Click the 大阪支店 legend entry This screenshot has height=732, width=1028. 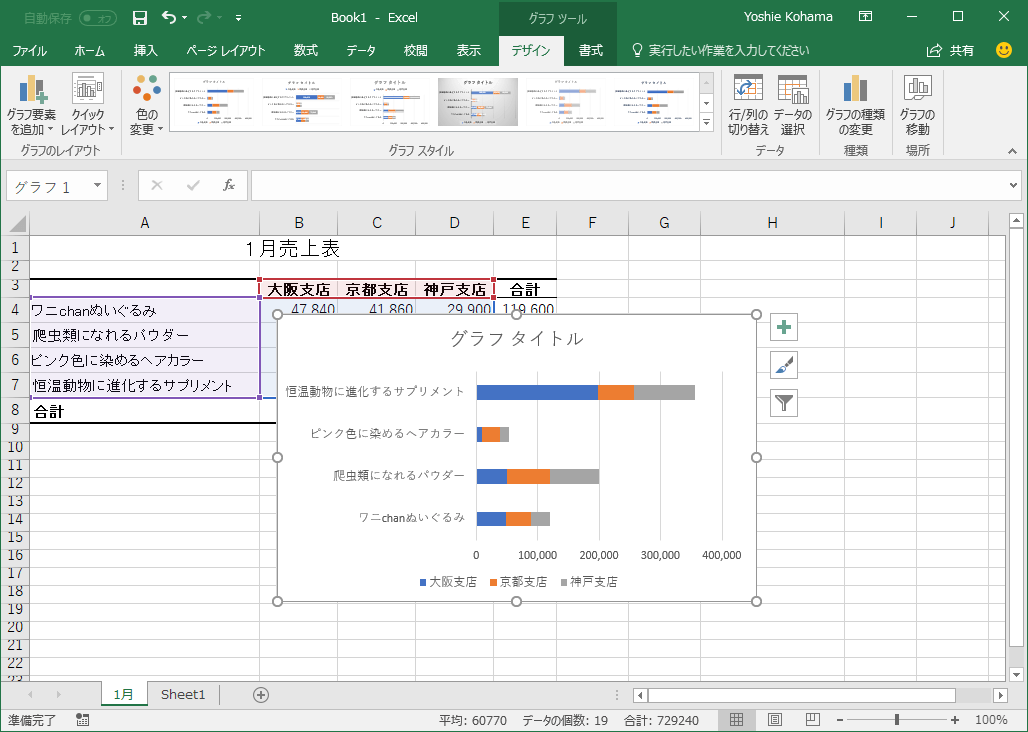coord(448,582)
